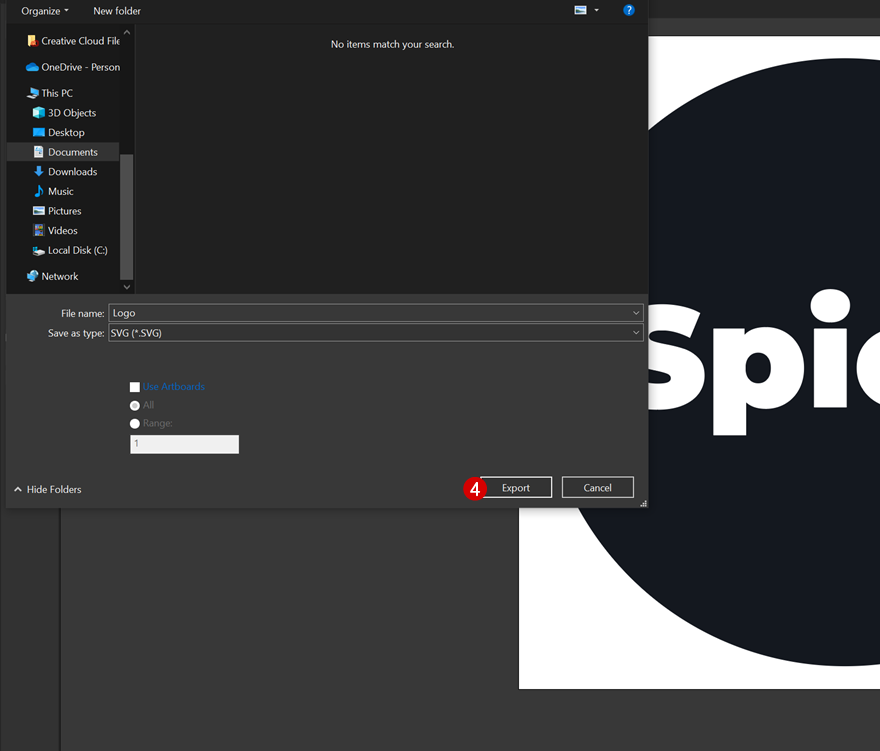This screenshot has height=751, width=880.
Task: Select the Range radio button
Action: 134,423
